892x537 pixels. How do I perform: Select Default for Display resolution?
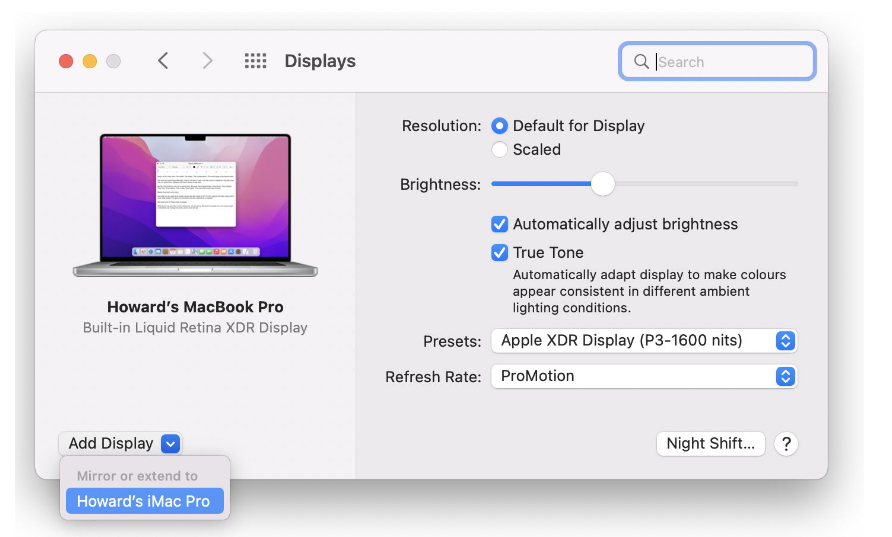pos(499,126)
